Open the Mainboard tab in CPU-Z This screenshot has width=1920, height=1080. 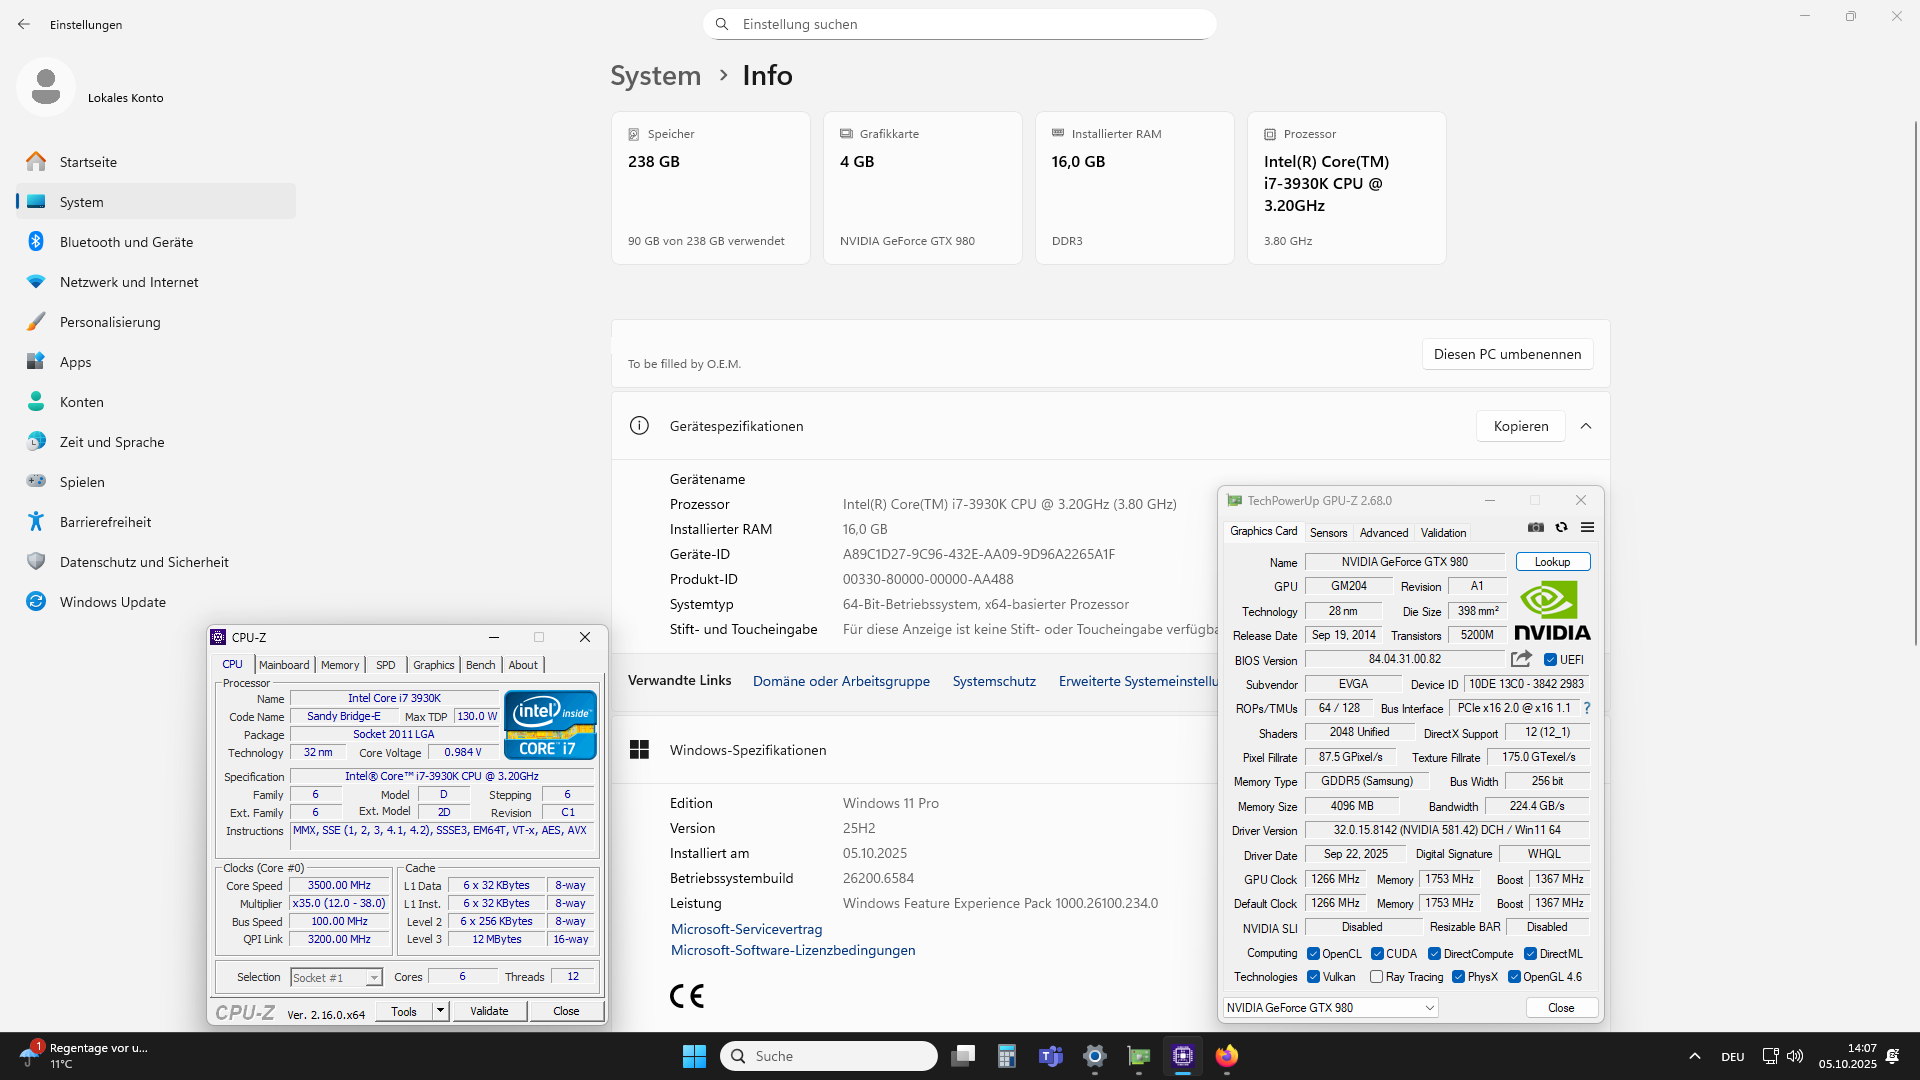284,665
